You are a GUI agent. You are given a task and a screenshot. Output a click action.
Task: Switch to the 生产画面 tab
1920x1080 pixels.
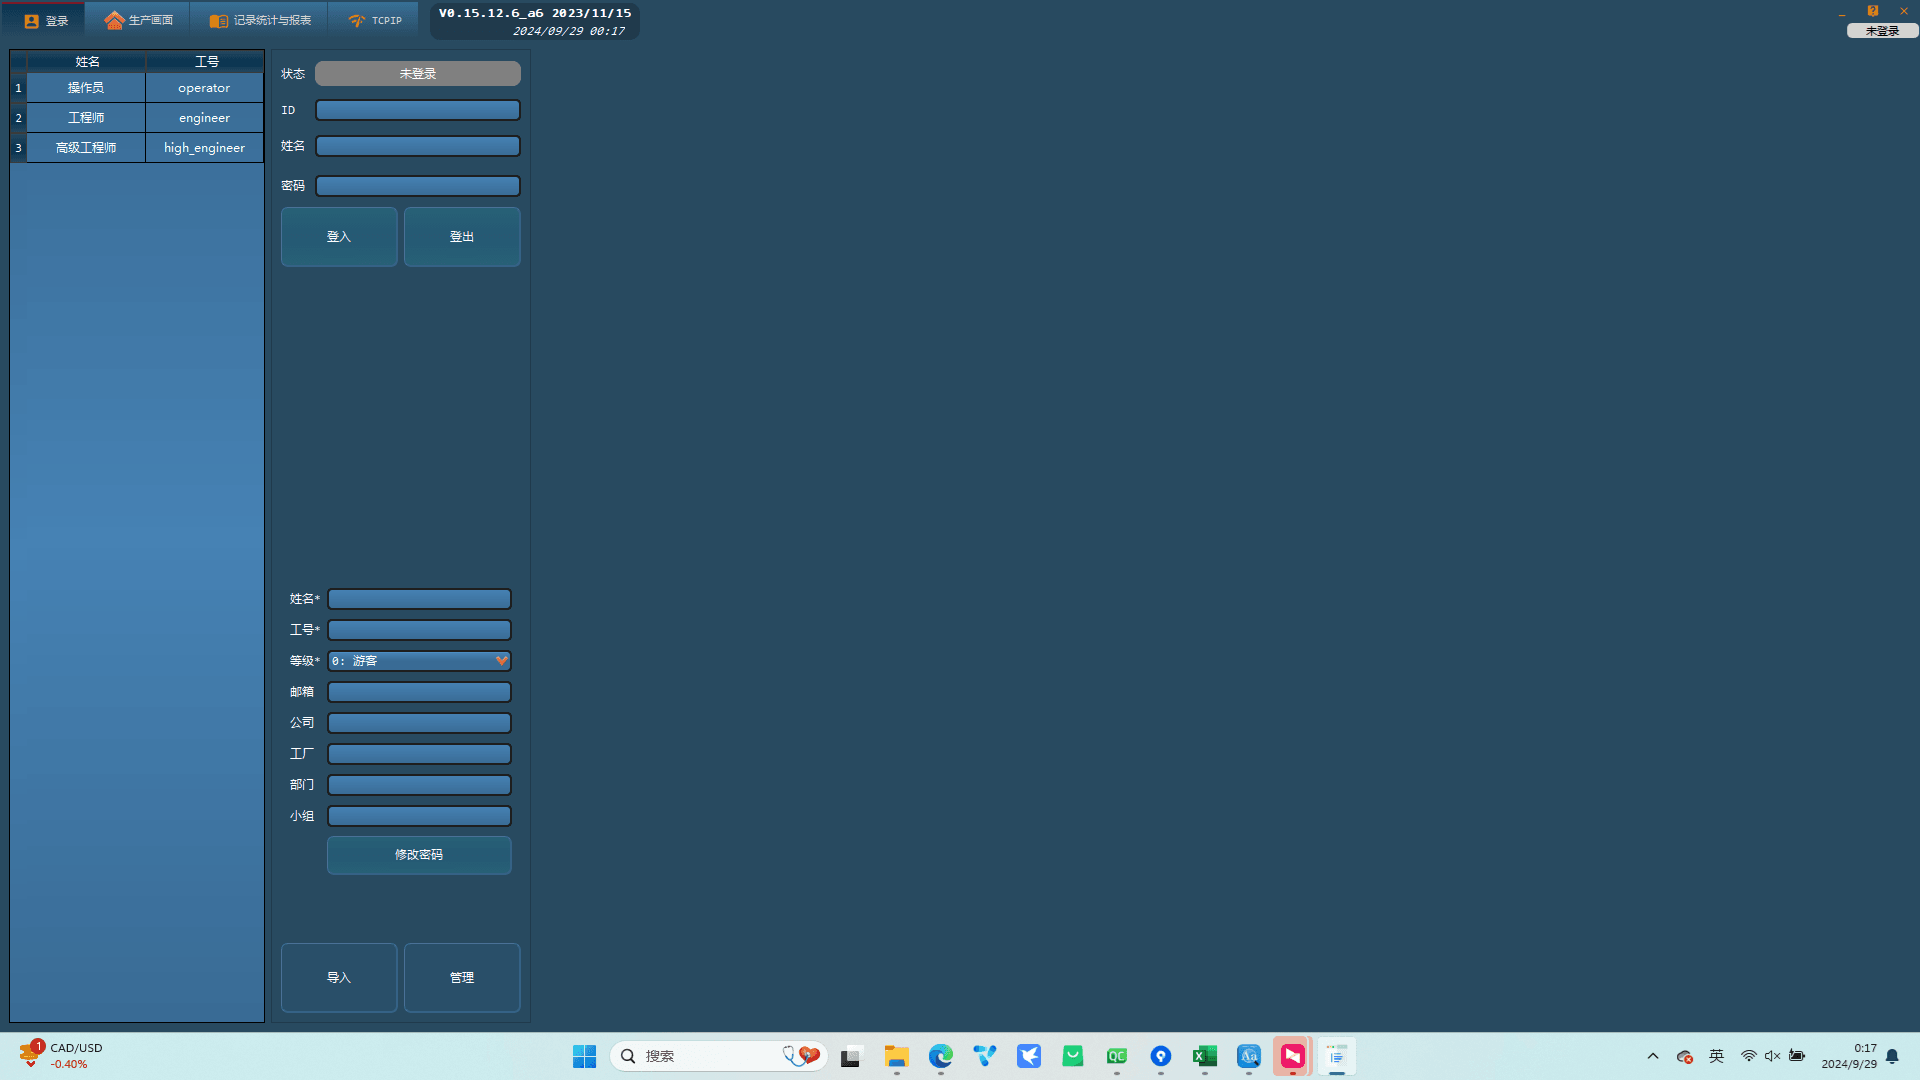[x=138, y=20]
